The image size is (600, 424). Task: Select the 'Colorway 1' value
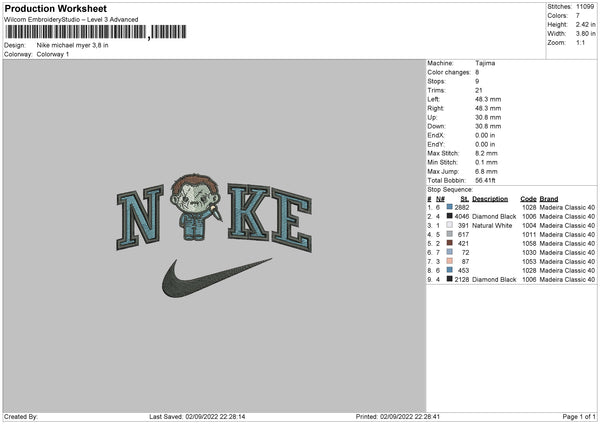(x=53, y=54)
